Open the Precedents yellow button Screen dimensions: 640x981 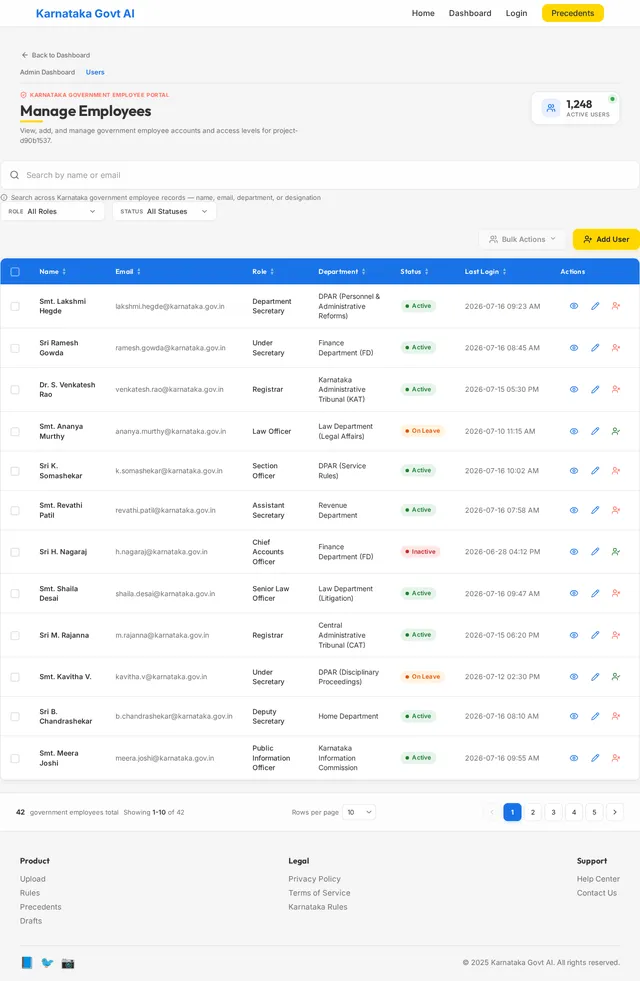point(572,13)
